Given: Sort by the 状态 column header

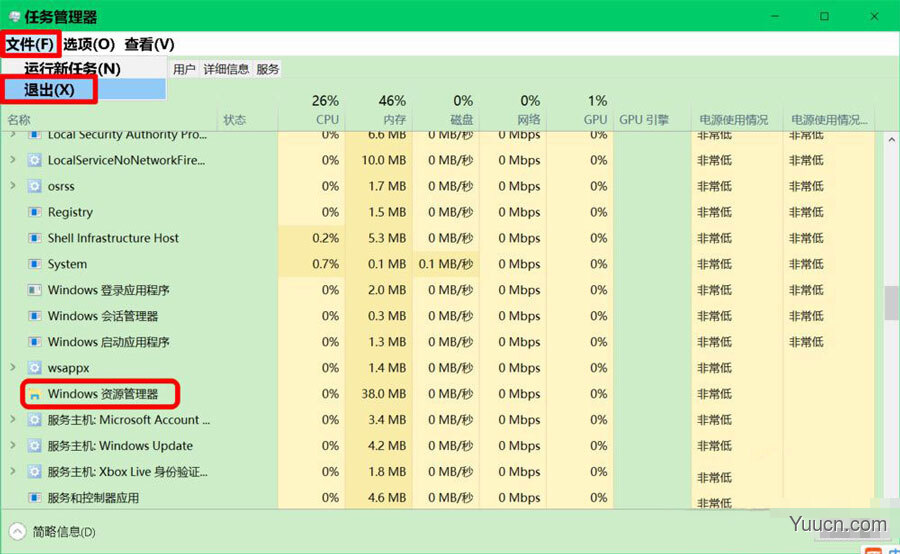Looking at the screenshot, I should click(x=234, y=119).
